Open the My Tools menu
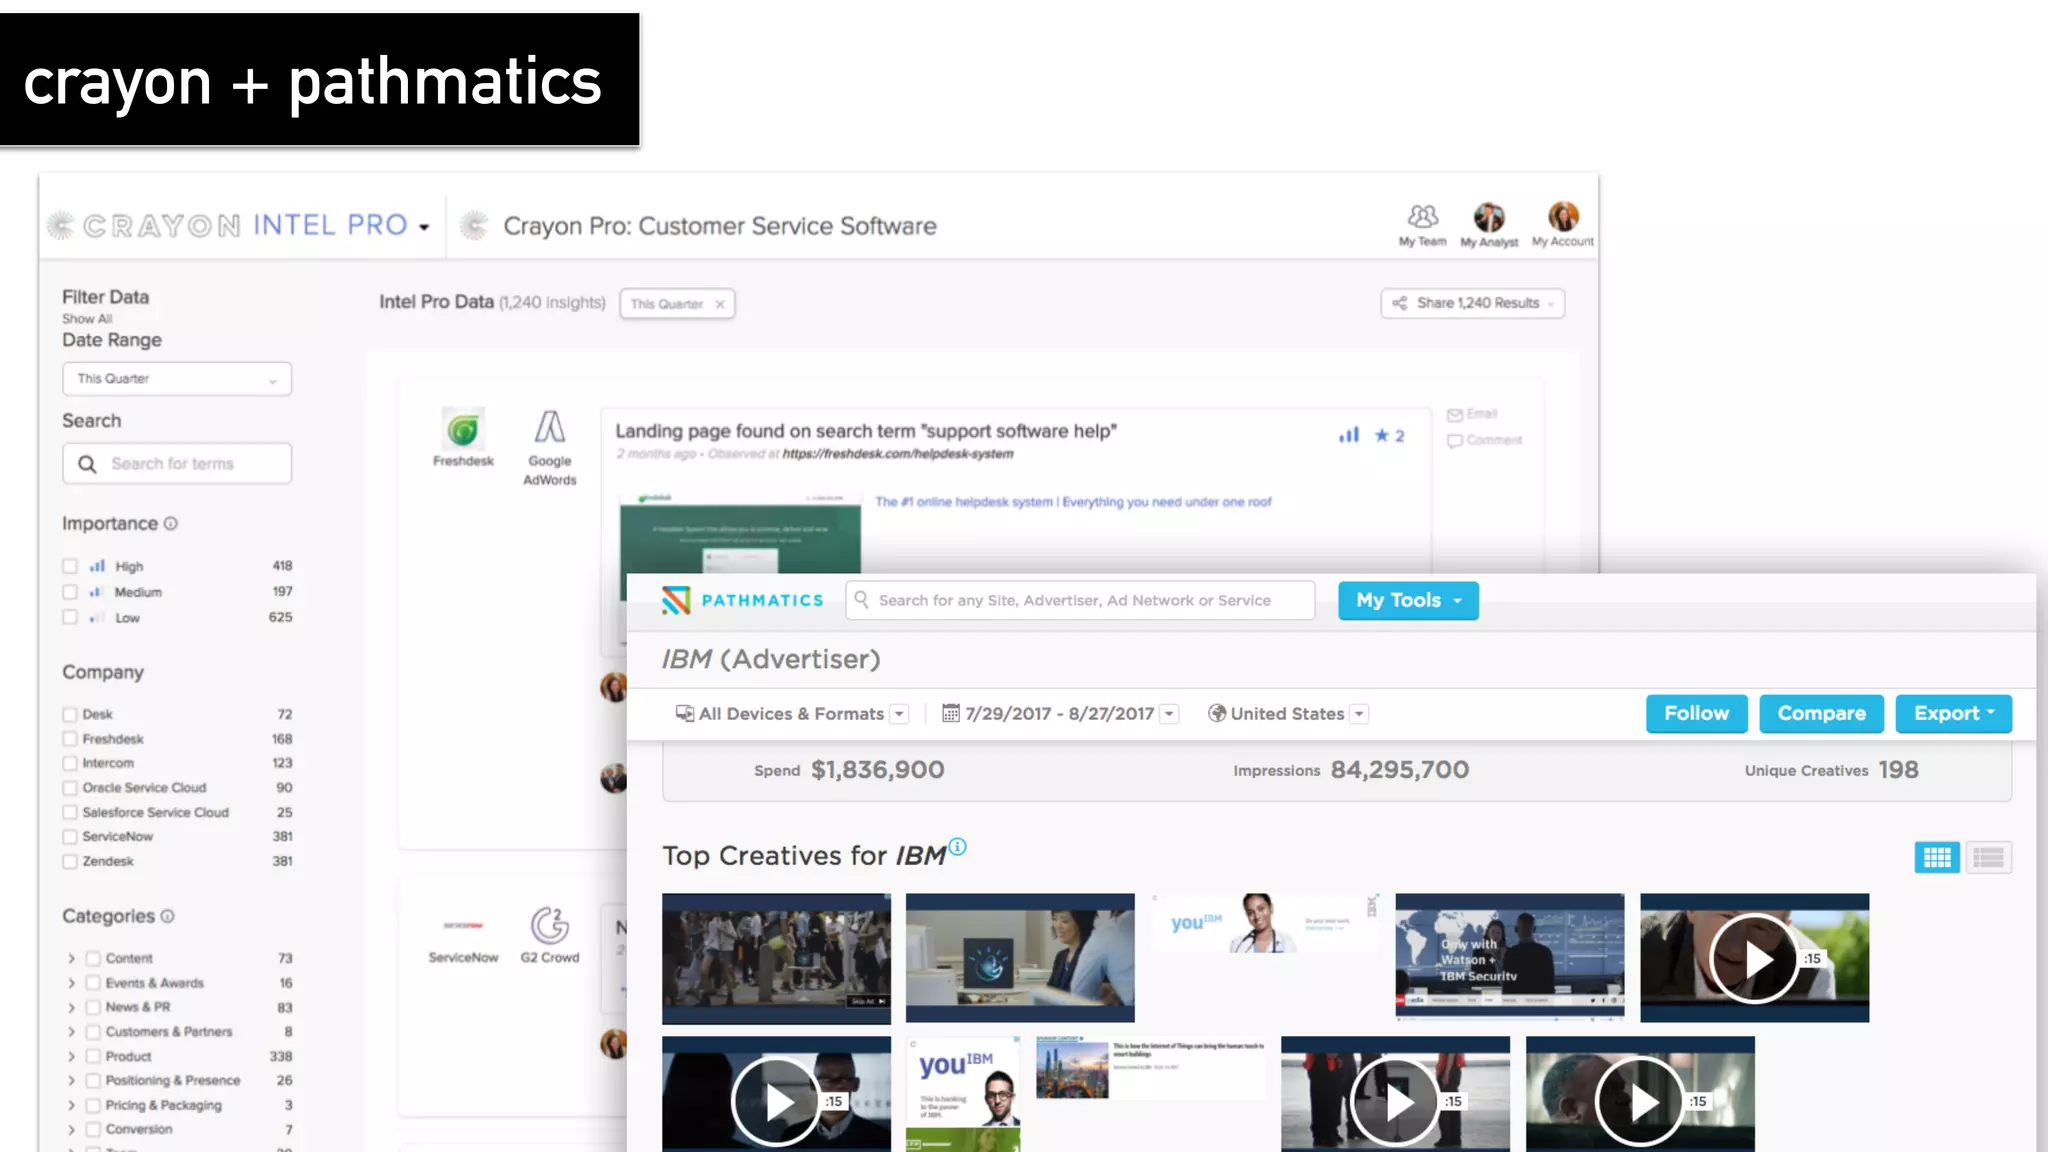The width and height of the screenshot is (2048, 1152). [x=1408, y=600]
